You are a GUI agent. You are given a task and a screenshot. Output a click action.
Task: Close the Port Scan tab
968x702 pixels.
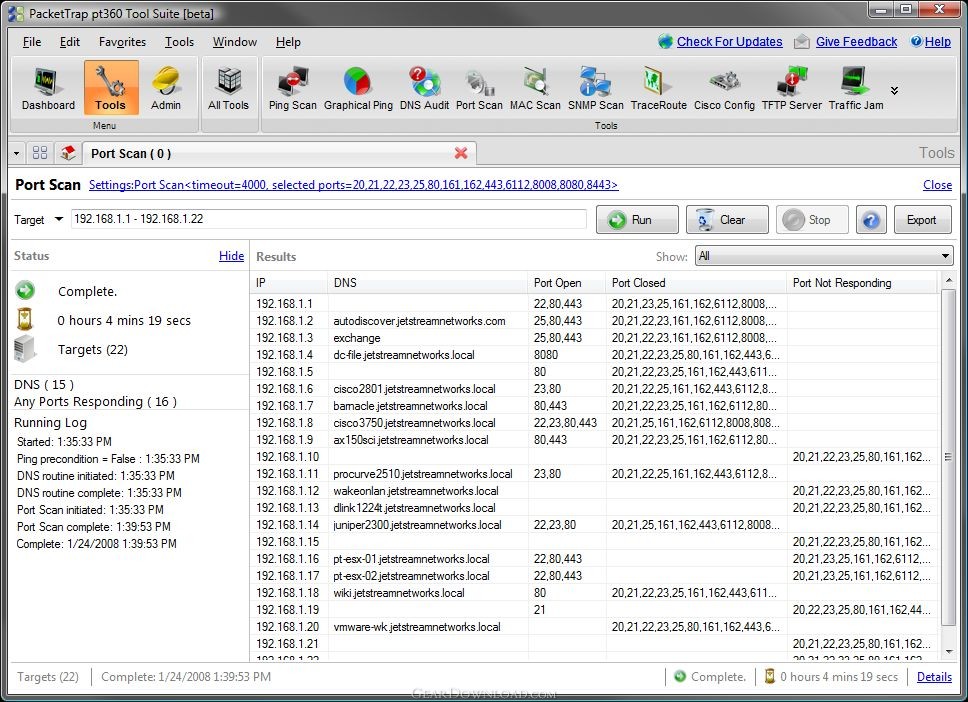461,153
